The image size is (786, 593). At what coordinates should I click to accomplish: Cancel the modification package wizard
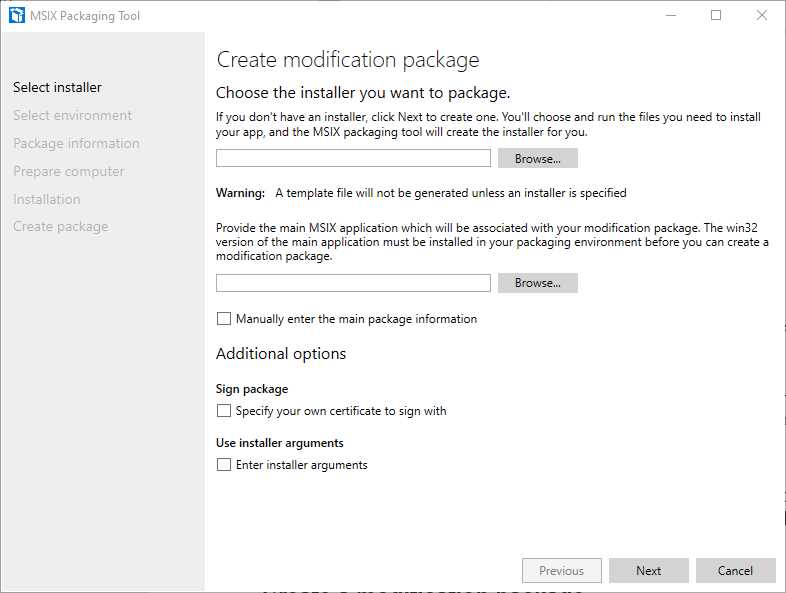click(x=735, y=570)
